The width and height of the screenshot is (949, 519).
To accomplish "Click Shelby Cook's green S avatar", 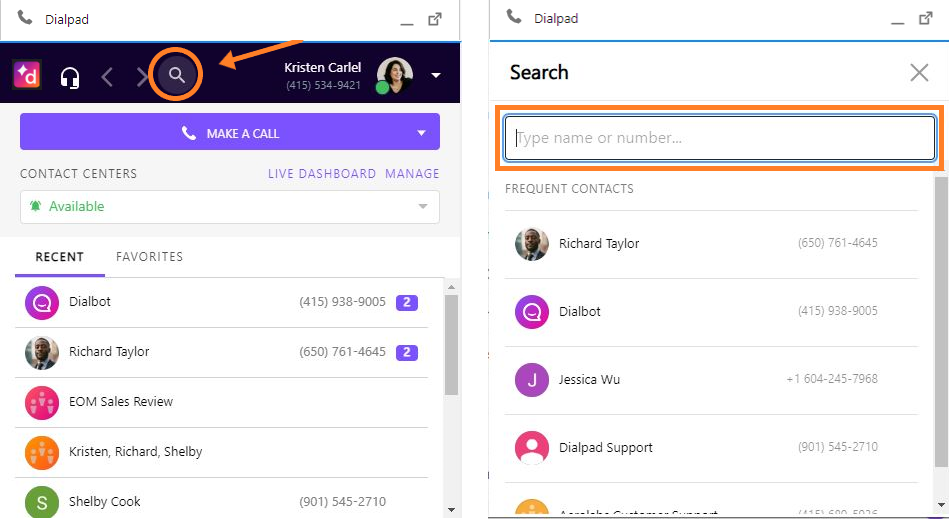I will click(x=42, y=502).
